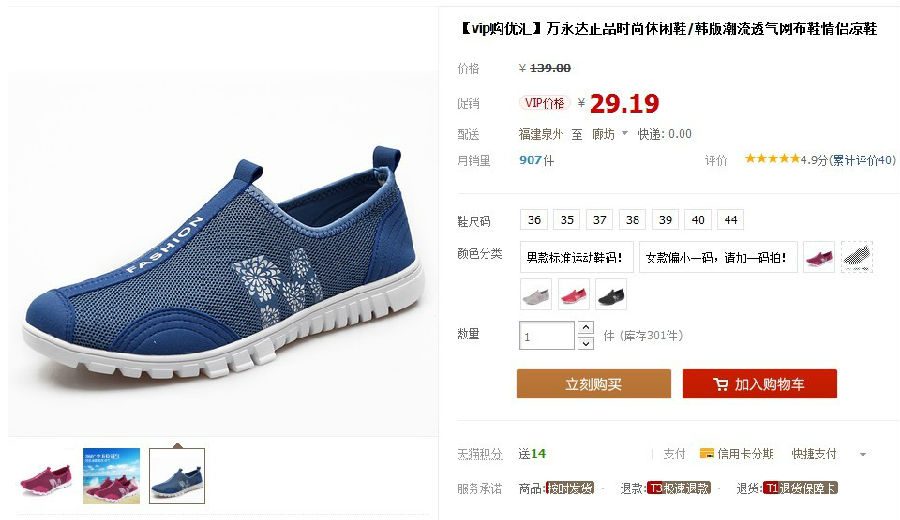Show the beach scene shoe thumbnail

coord(111,476)
